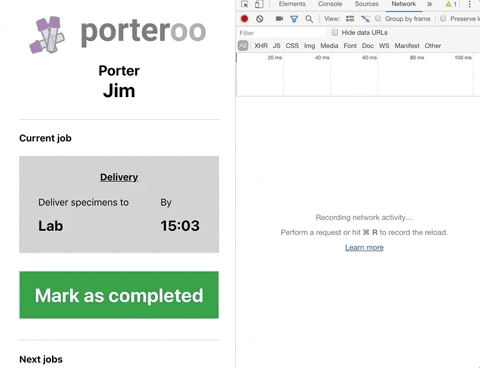
Task: Activate the inspect element cursor icon
Action: [245, 4]
